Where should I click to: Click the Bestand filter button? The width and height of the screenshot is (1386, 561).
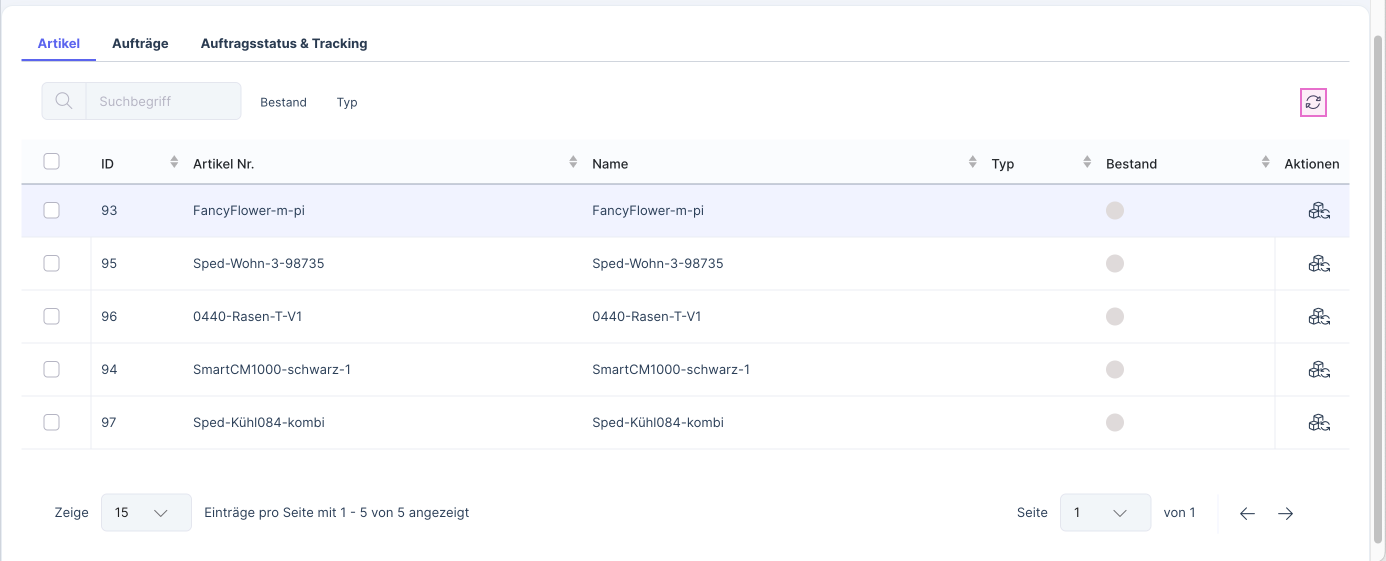283,102
